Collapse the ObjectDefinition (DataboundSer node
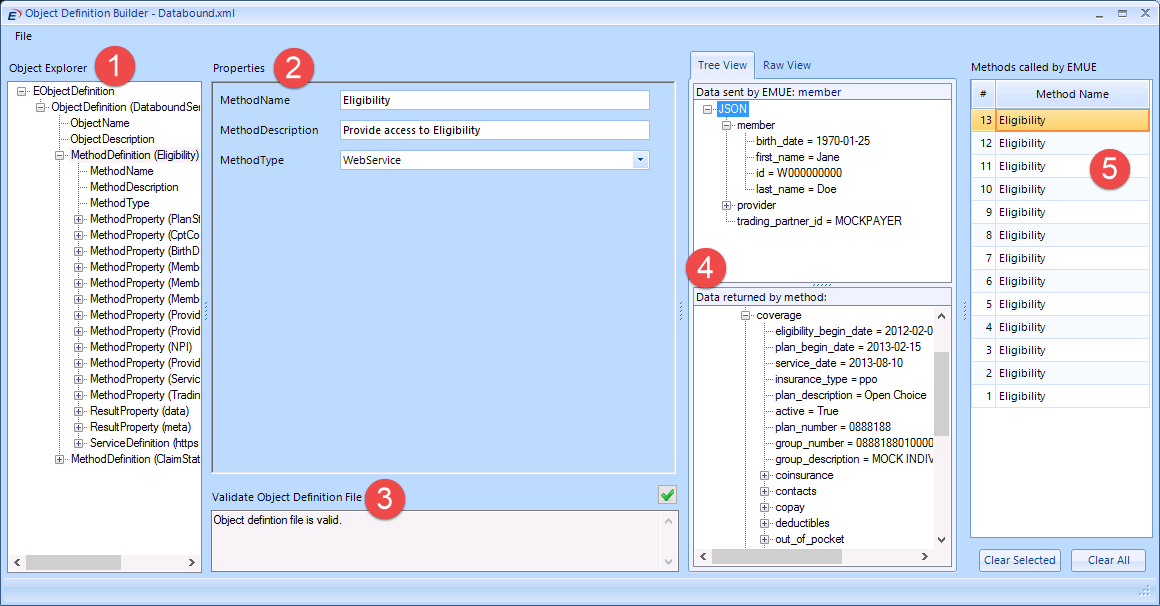1160x606 pixels. [41, 107]
